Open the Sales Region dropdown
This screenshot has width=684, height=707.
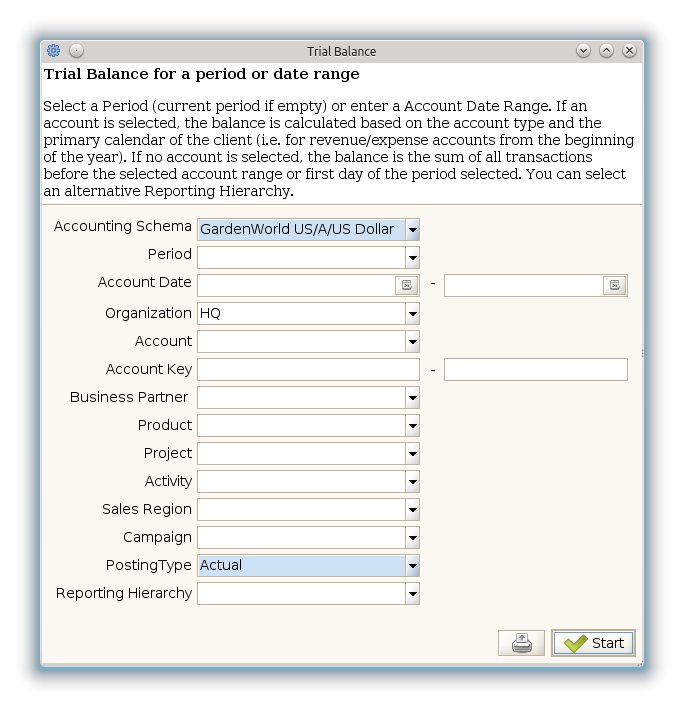412,510
